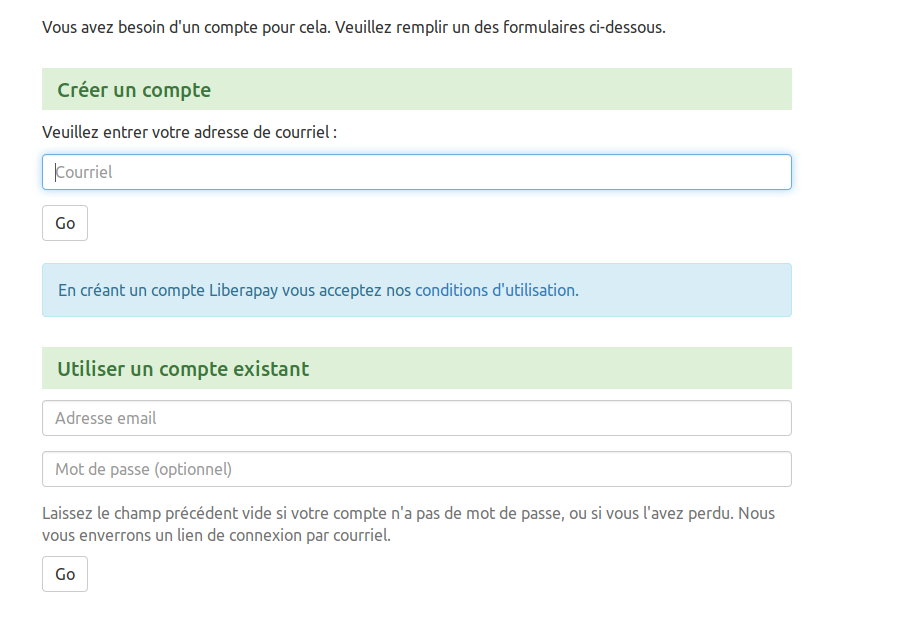Viewport: 898px width, 623px height.
Task: Click the Courriel email input field
Action: click(x=415, y=172)
